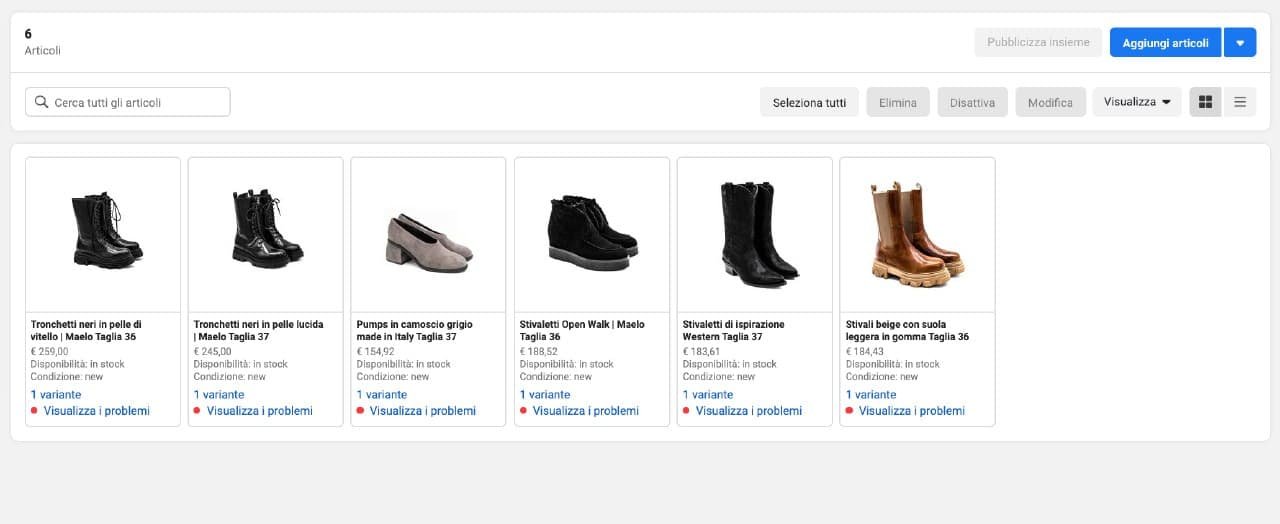Click price € 183,61
1280x524 pixels.
pyautogui.click(x=702, y=351)
